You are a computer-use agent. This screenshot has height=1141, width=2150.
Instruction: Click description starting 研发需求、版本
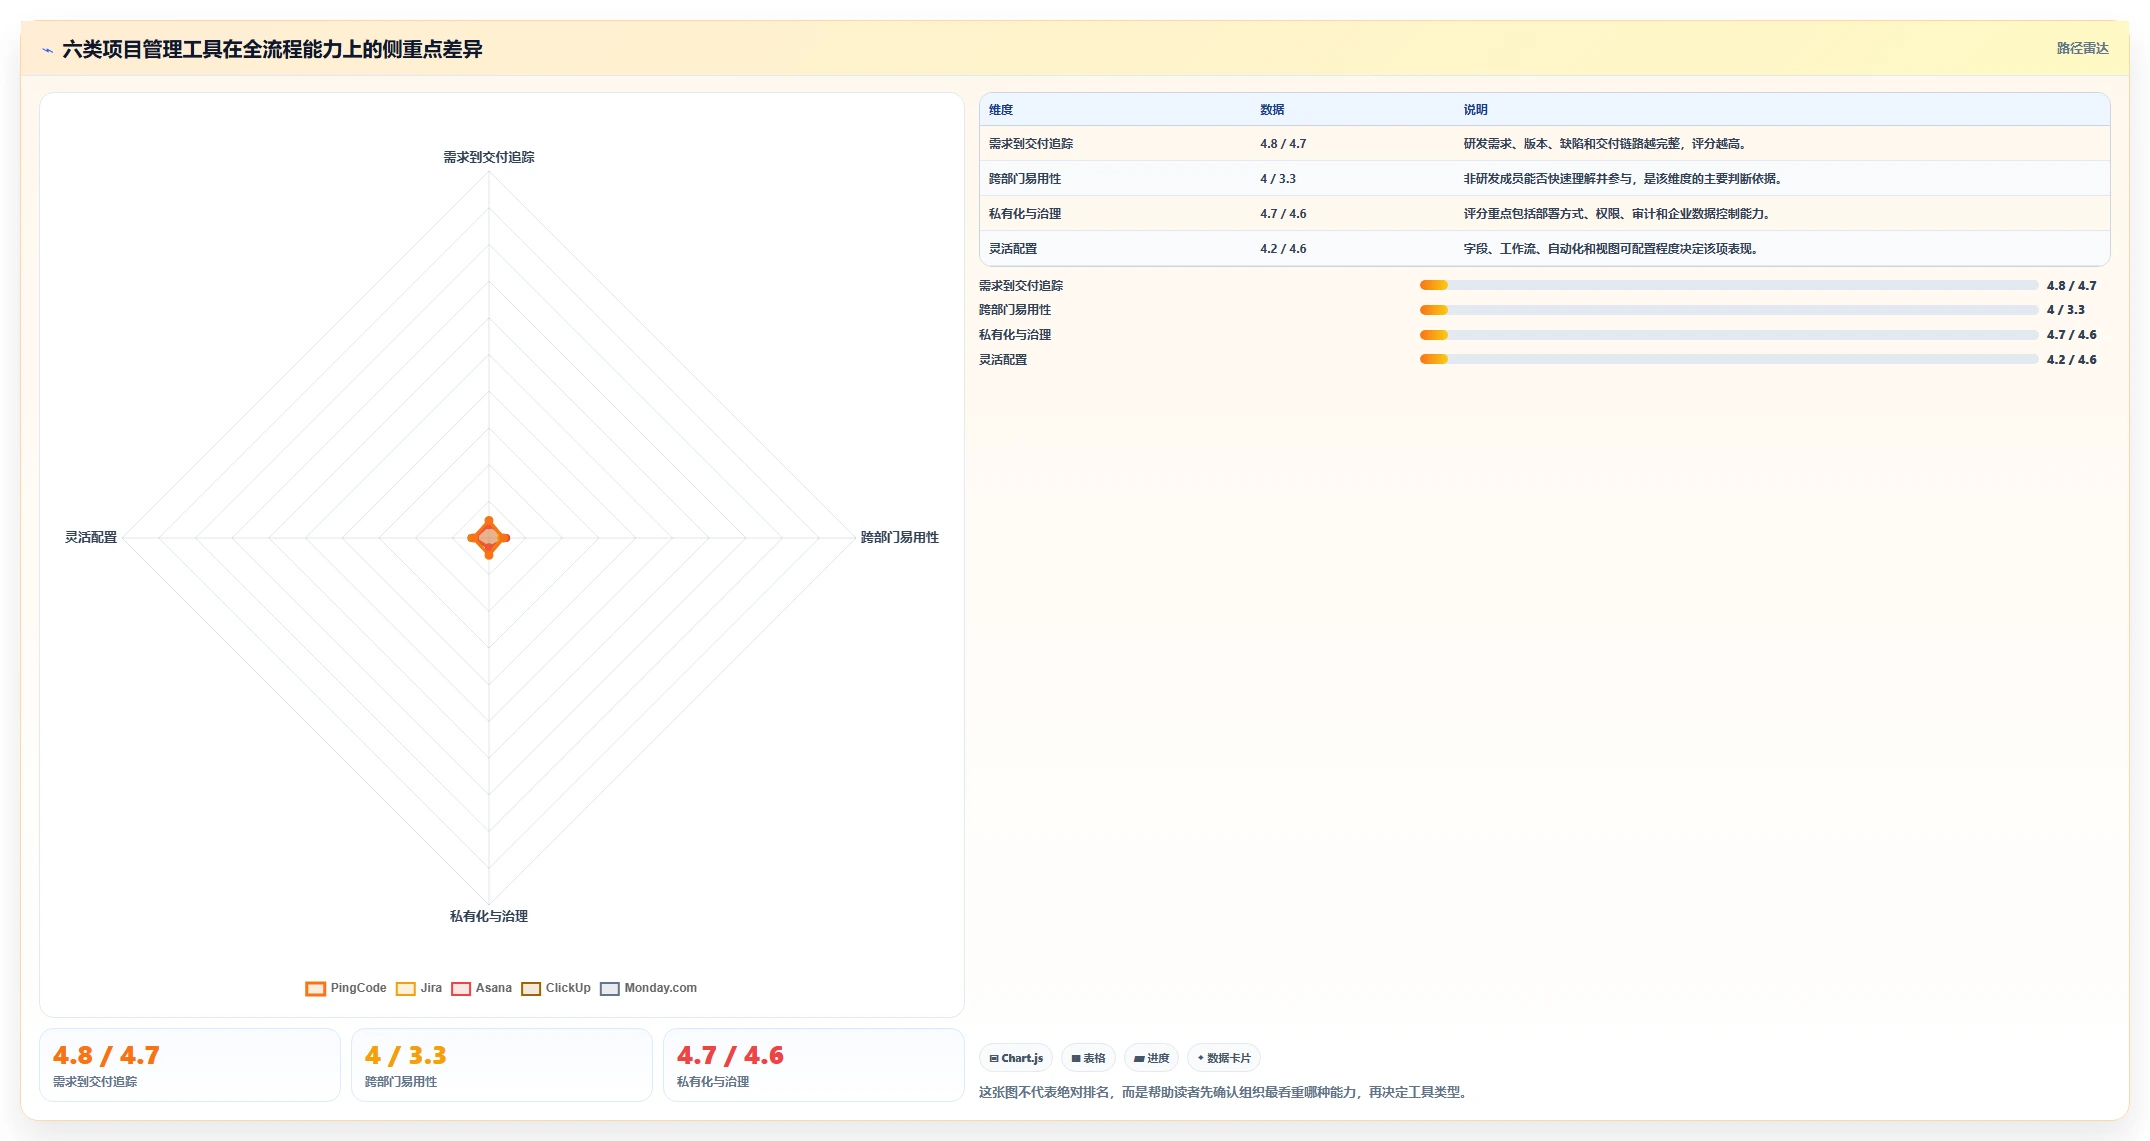[1605, 144]
